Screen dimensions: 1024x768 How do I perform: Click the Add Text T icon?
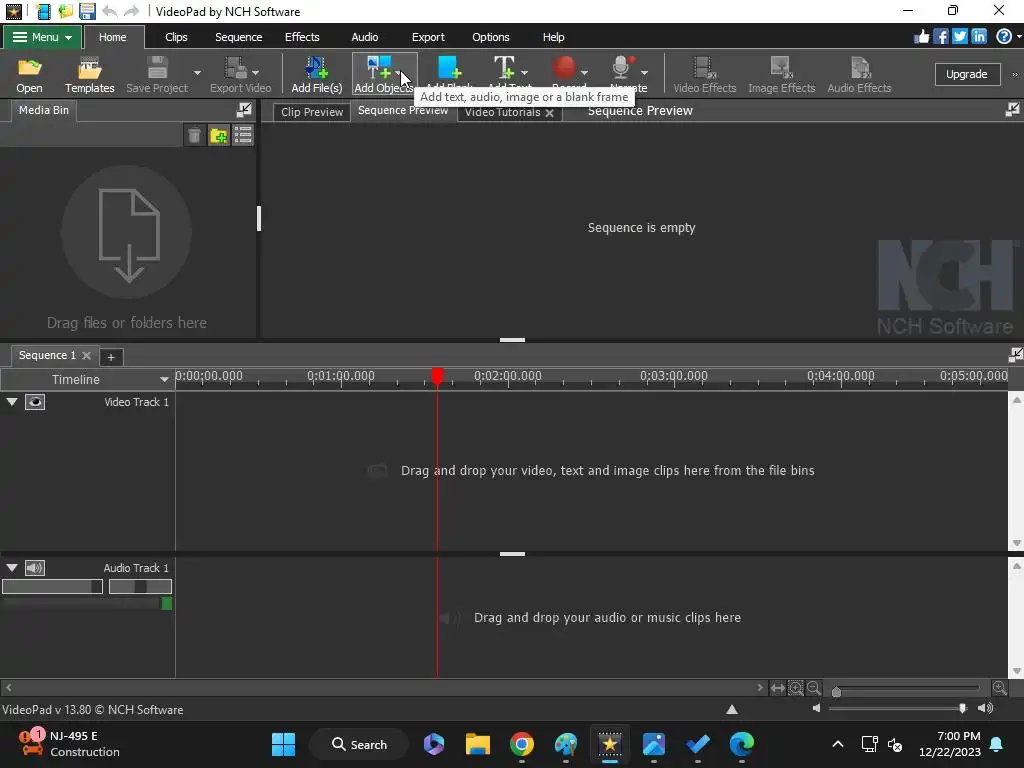point(504,67)
